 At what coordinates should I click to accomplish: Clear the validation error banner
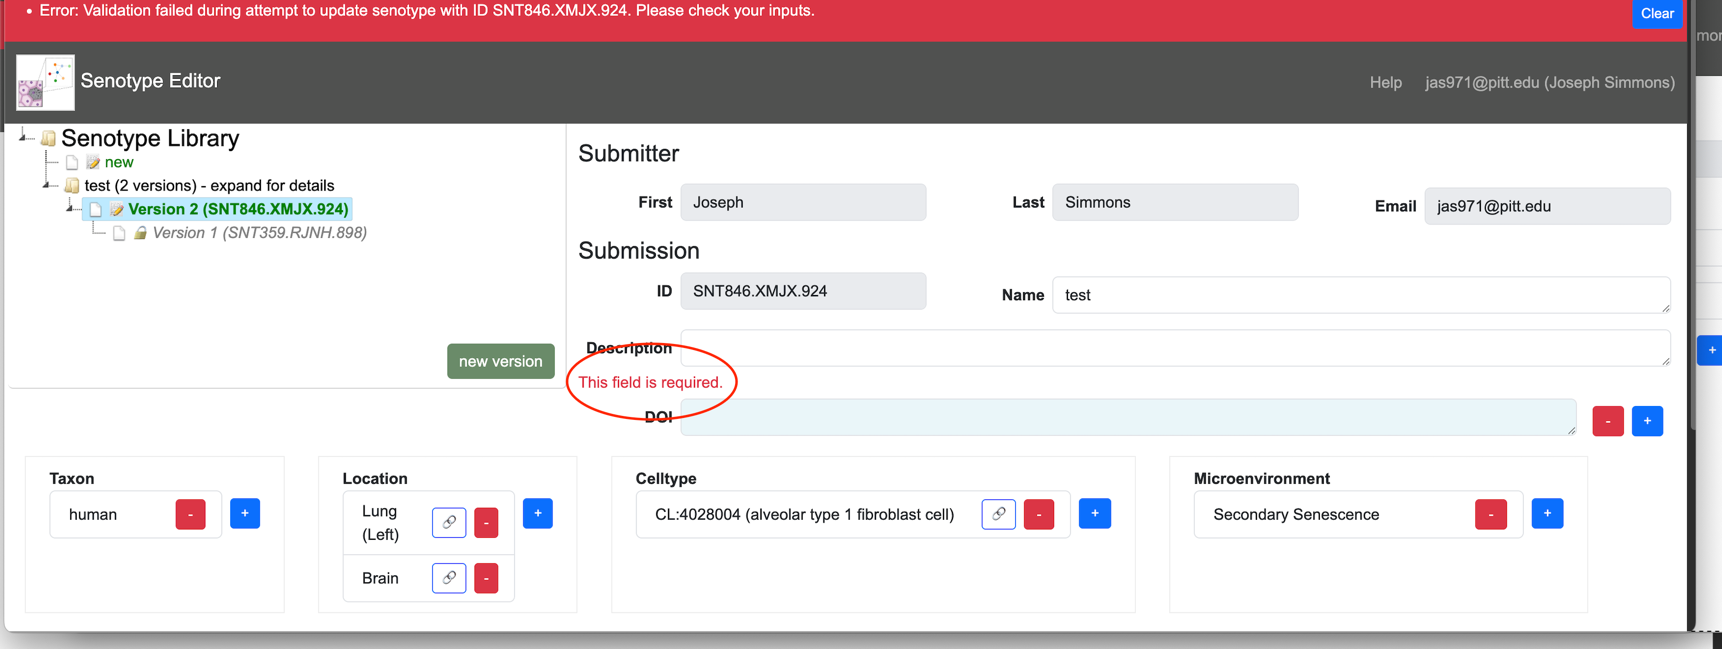[x=1656, y=14]
